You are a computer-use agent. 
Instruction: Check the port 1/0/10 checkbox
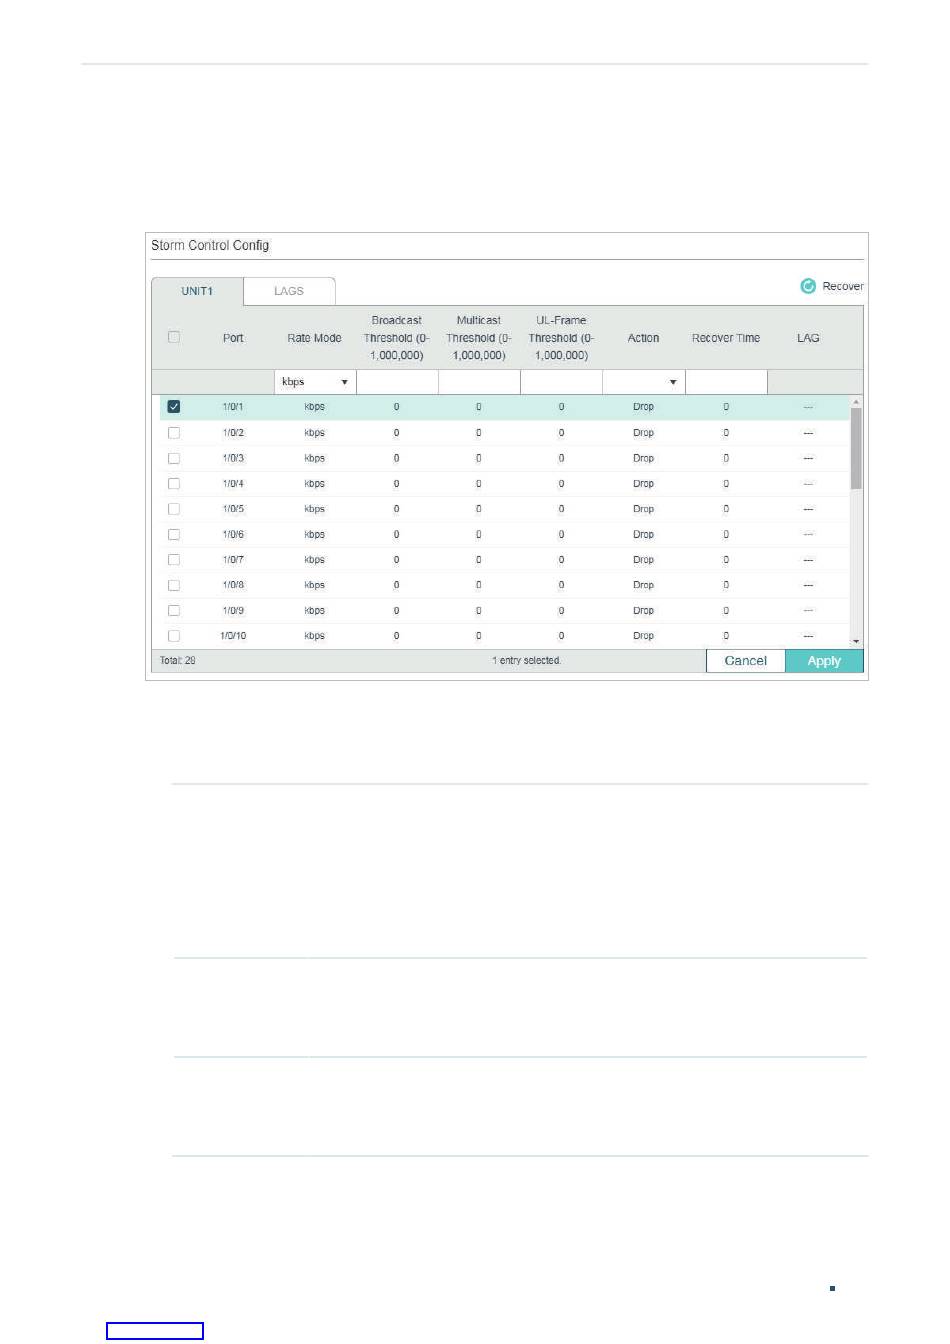(174, 636)
